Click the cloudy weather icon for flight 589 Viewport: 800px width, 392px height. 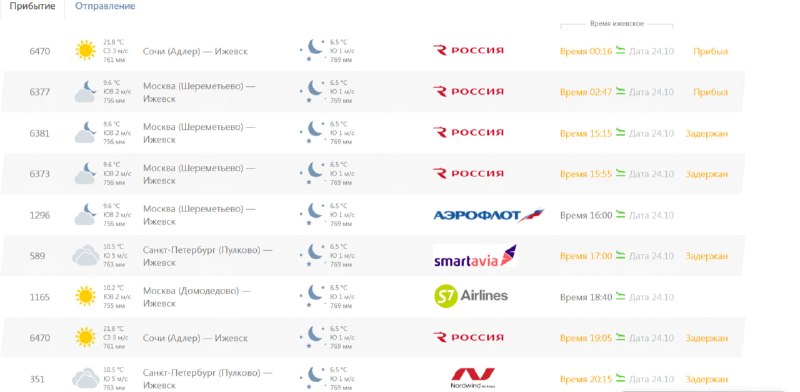pyautogui.click(x=85, y=255)
